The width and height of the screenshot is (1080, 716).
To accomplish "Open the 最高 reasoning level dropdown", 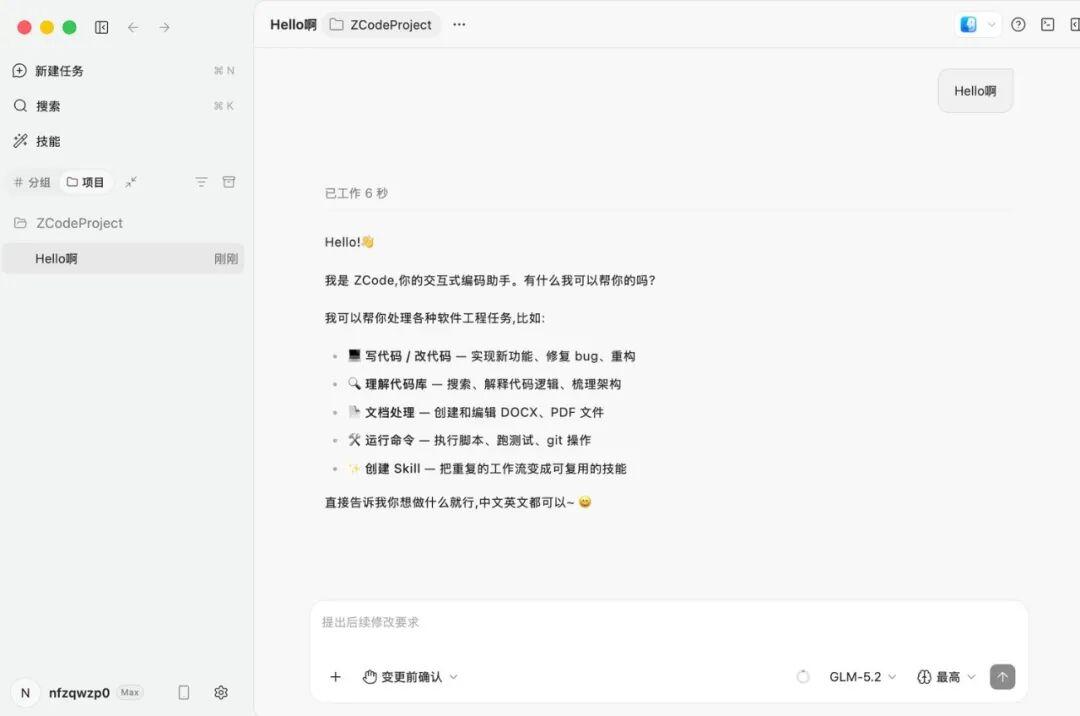I will (946, 677).
